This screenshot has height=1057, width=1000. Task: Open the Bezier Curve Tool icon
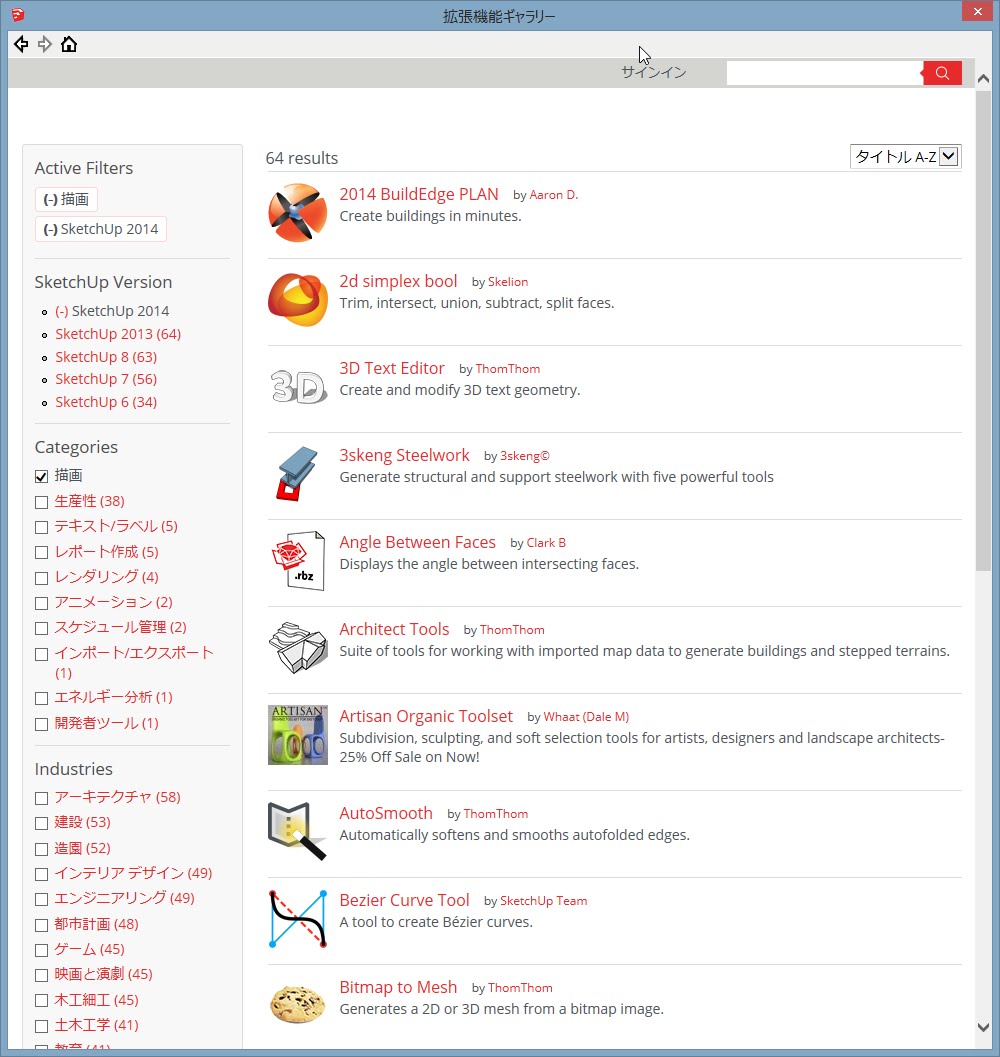(x=297, y=918)
